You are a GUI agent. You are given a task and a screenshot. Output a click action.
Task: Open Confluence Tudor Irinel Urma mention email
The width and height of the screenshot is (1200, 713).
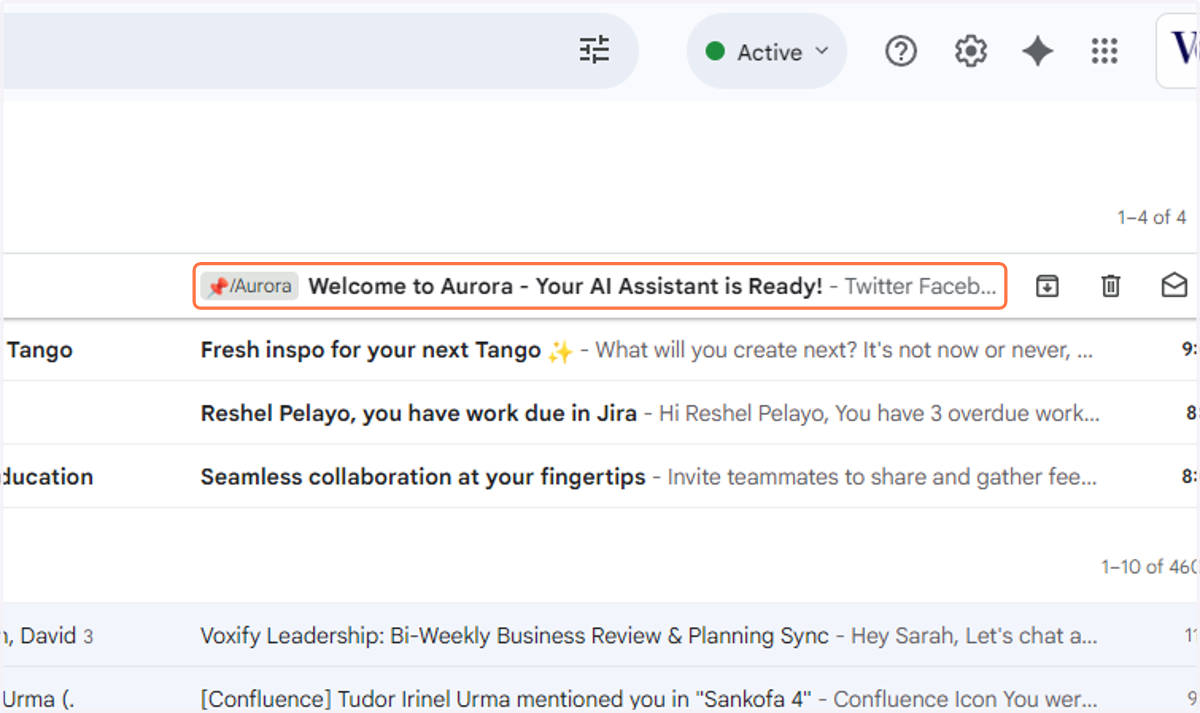[600, 697]
